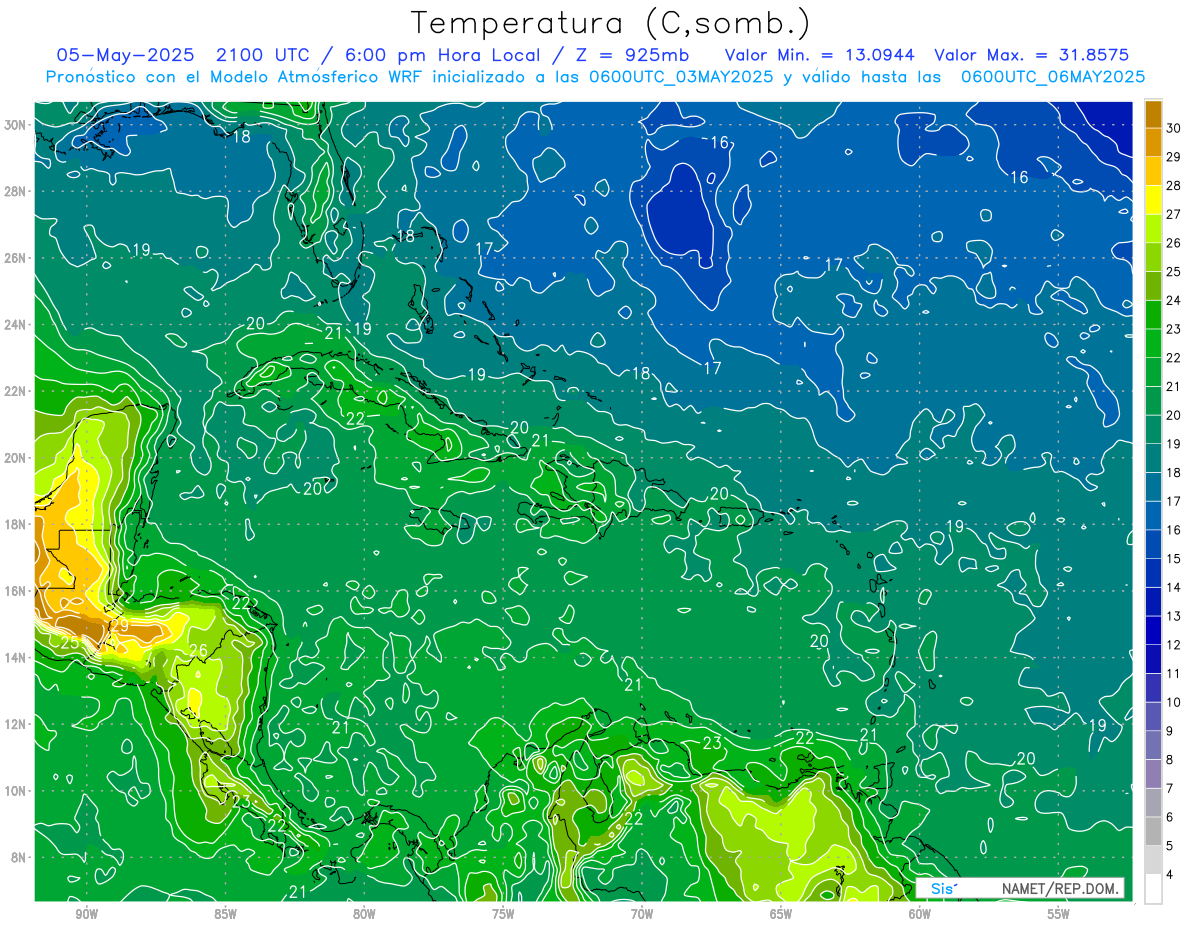Click the 22N latitude axis label
Screen dimensions: 1200x927
(16, 391)
